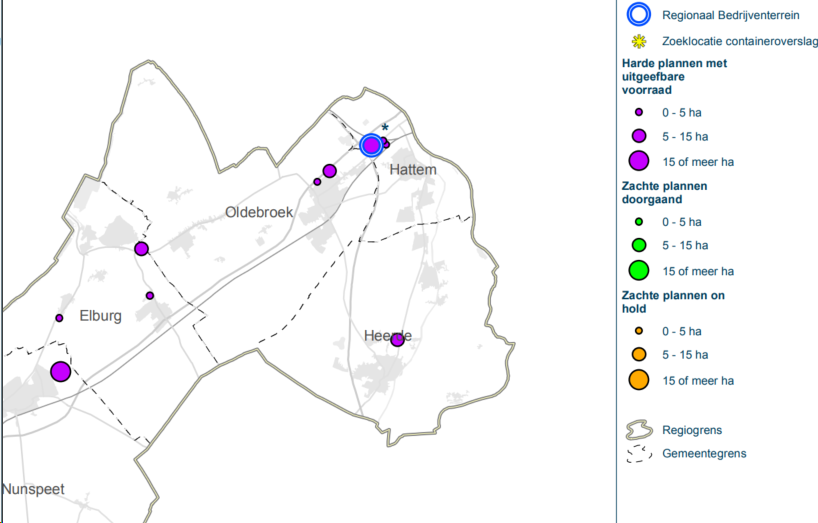Viewport: 818px width, 523px height.
Task: Click the blue-ringed Regionaal Bedrijventerrein marker near Hattem
Action: [371, 145]
